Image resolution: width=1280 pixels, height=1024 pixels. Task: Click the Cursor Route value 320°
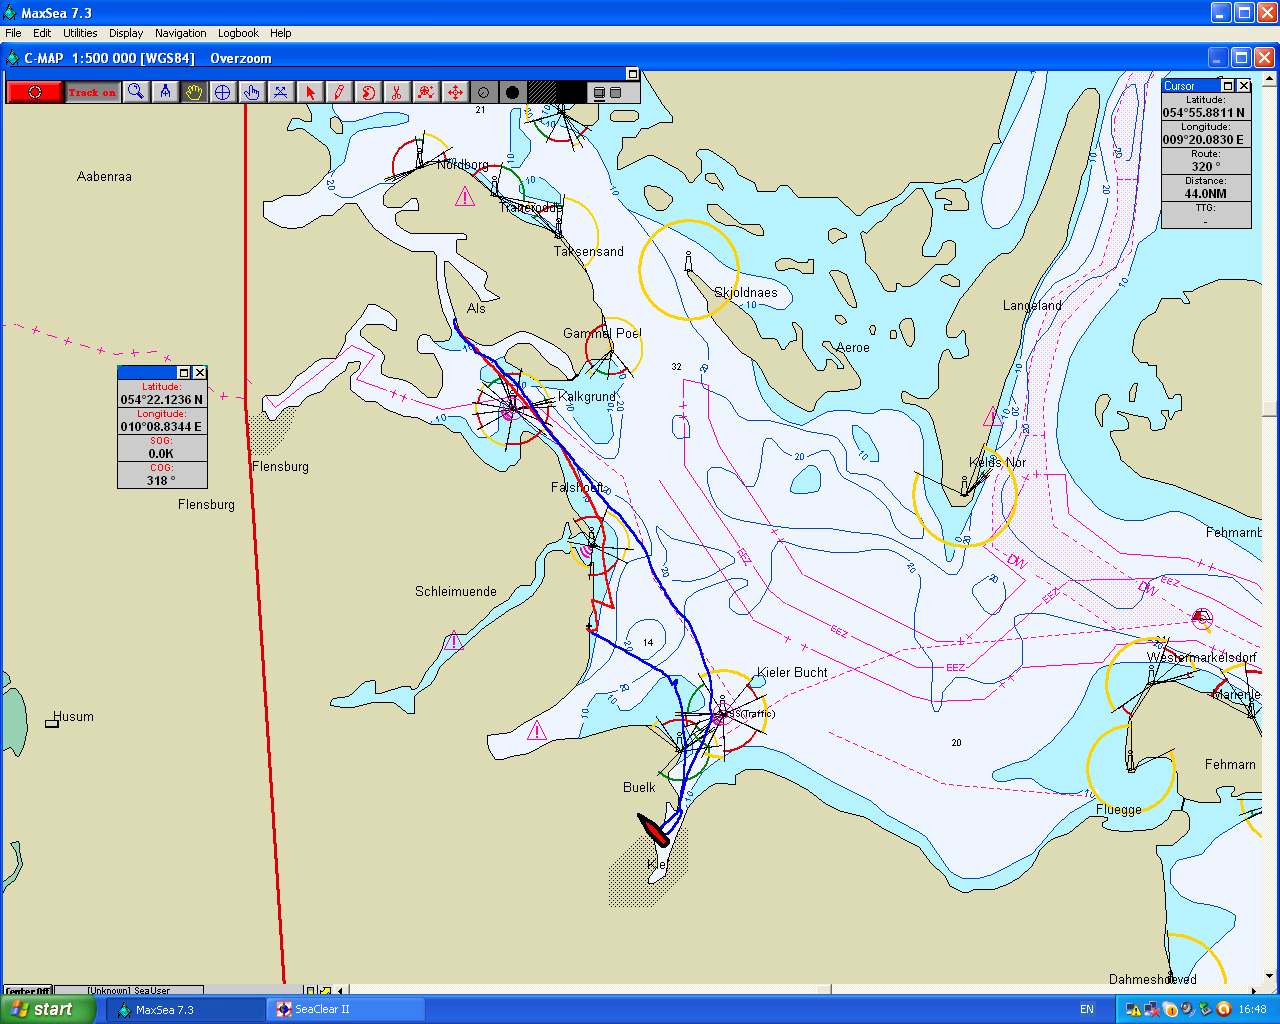coord(1206,167)
